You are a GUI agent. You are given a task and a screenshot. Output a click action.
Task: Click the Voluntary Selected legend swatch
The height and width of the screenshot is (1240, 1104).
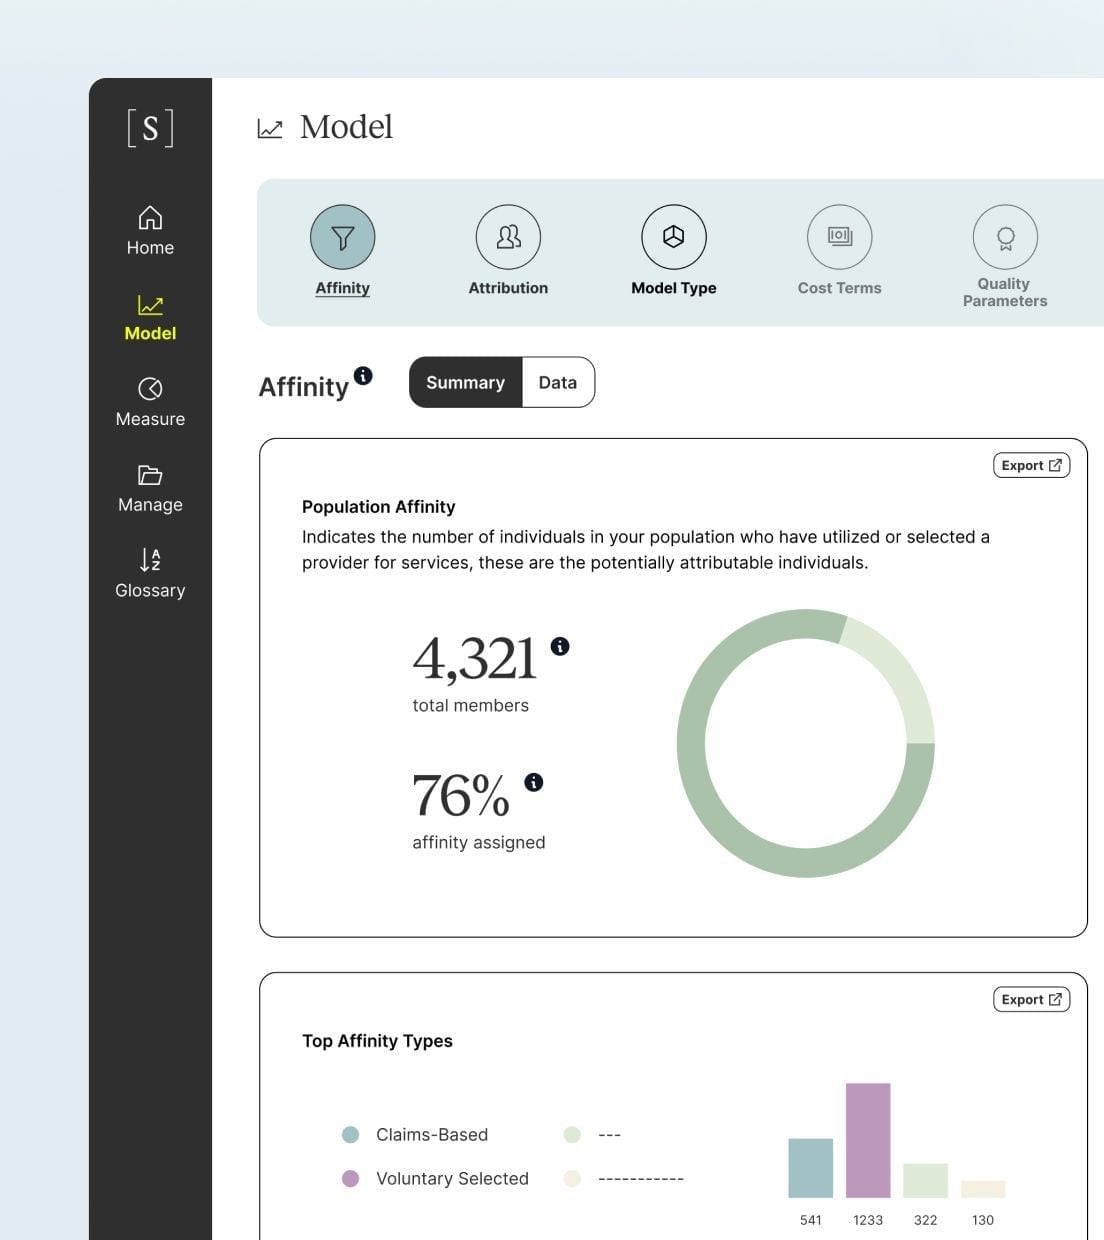(350, 1178)
